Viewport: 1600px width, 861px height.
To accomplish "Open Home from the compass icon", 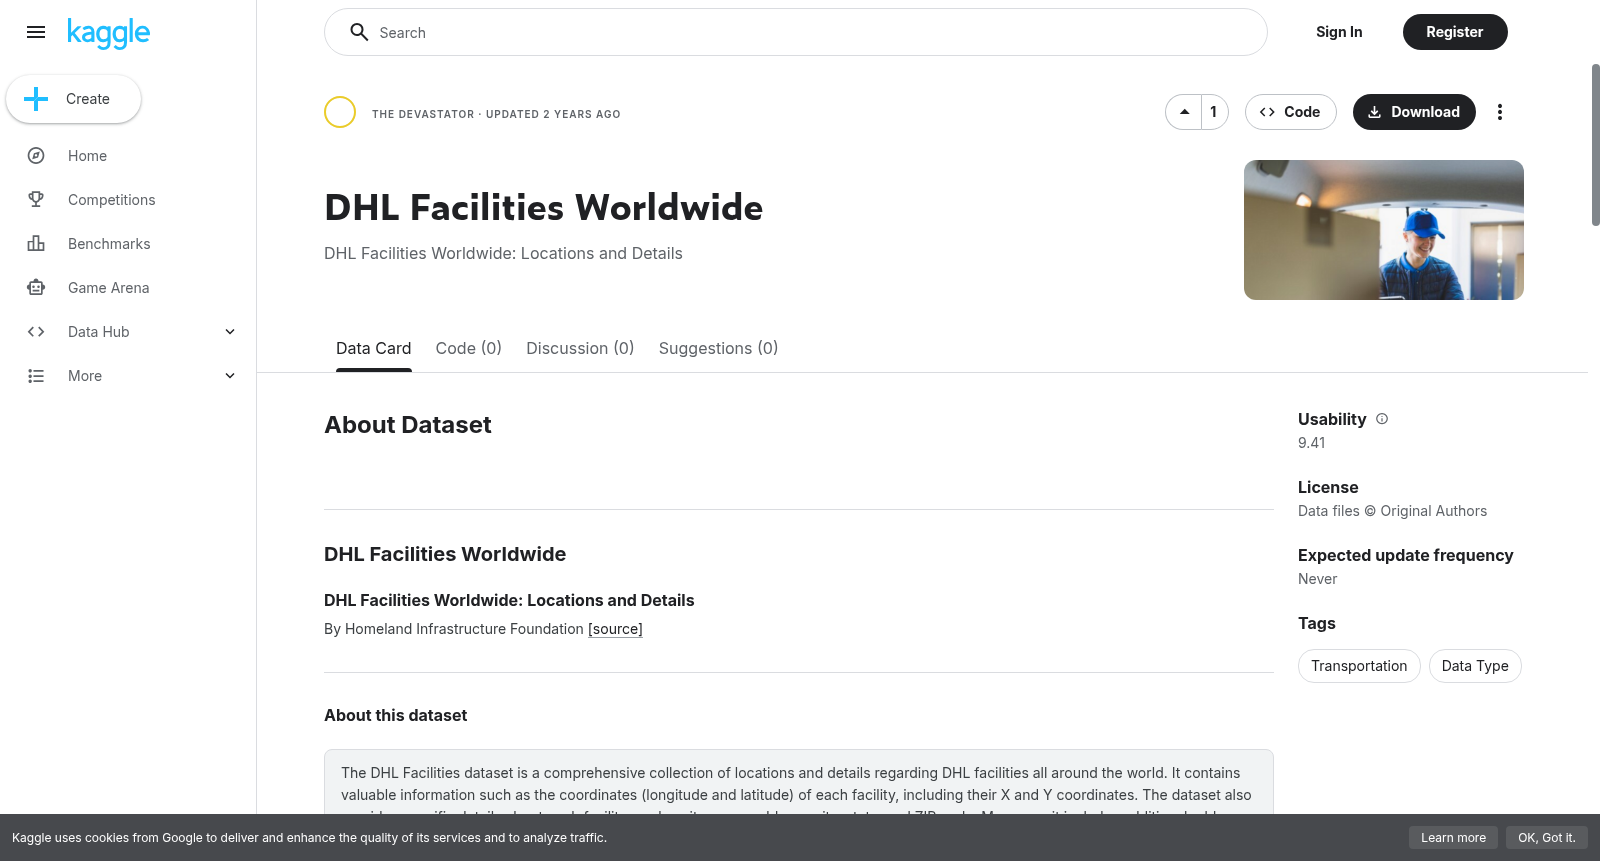I will coord(36,156).
